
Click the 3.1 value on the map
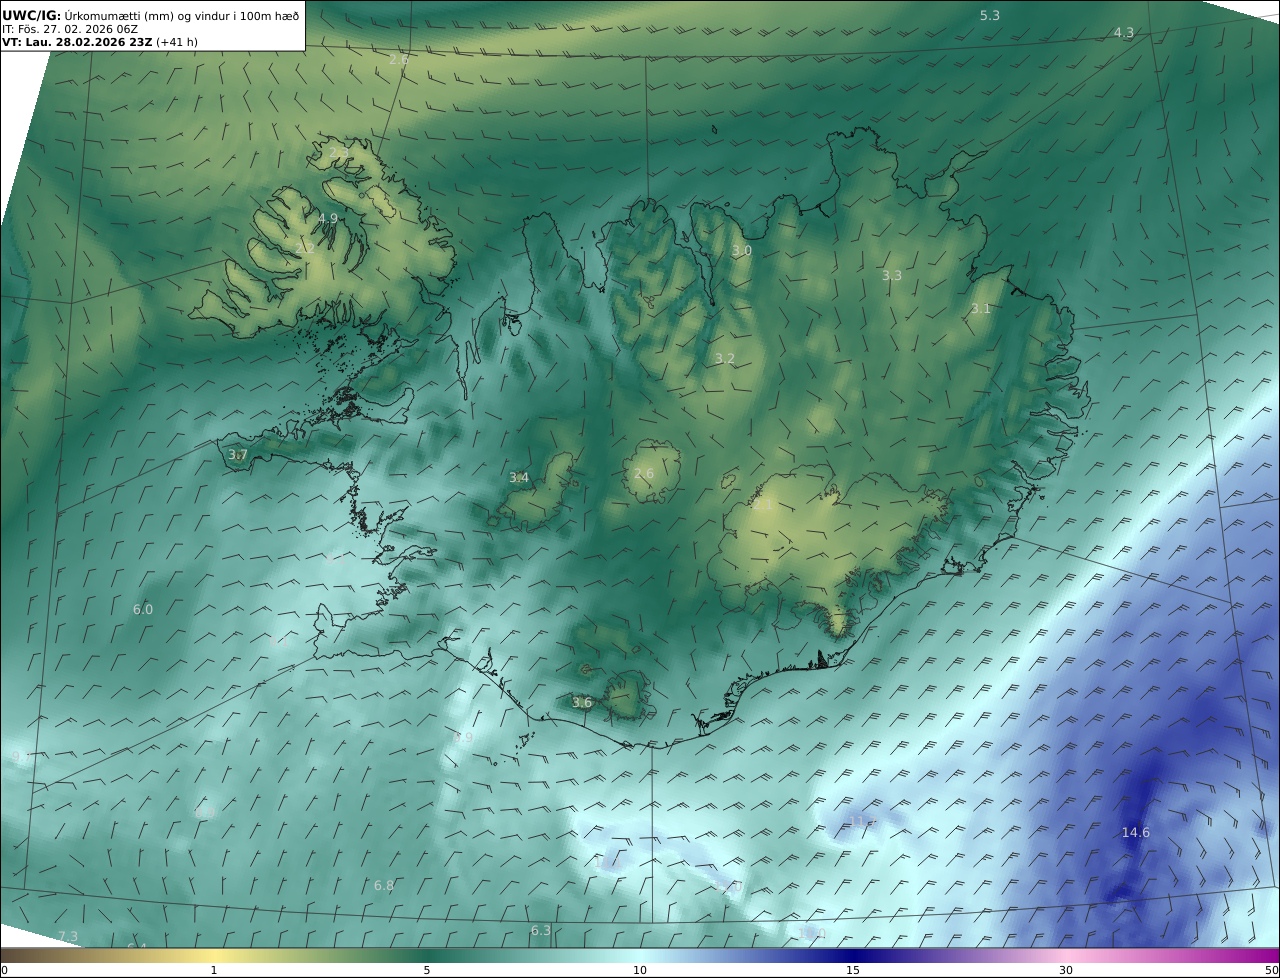980,308
